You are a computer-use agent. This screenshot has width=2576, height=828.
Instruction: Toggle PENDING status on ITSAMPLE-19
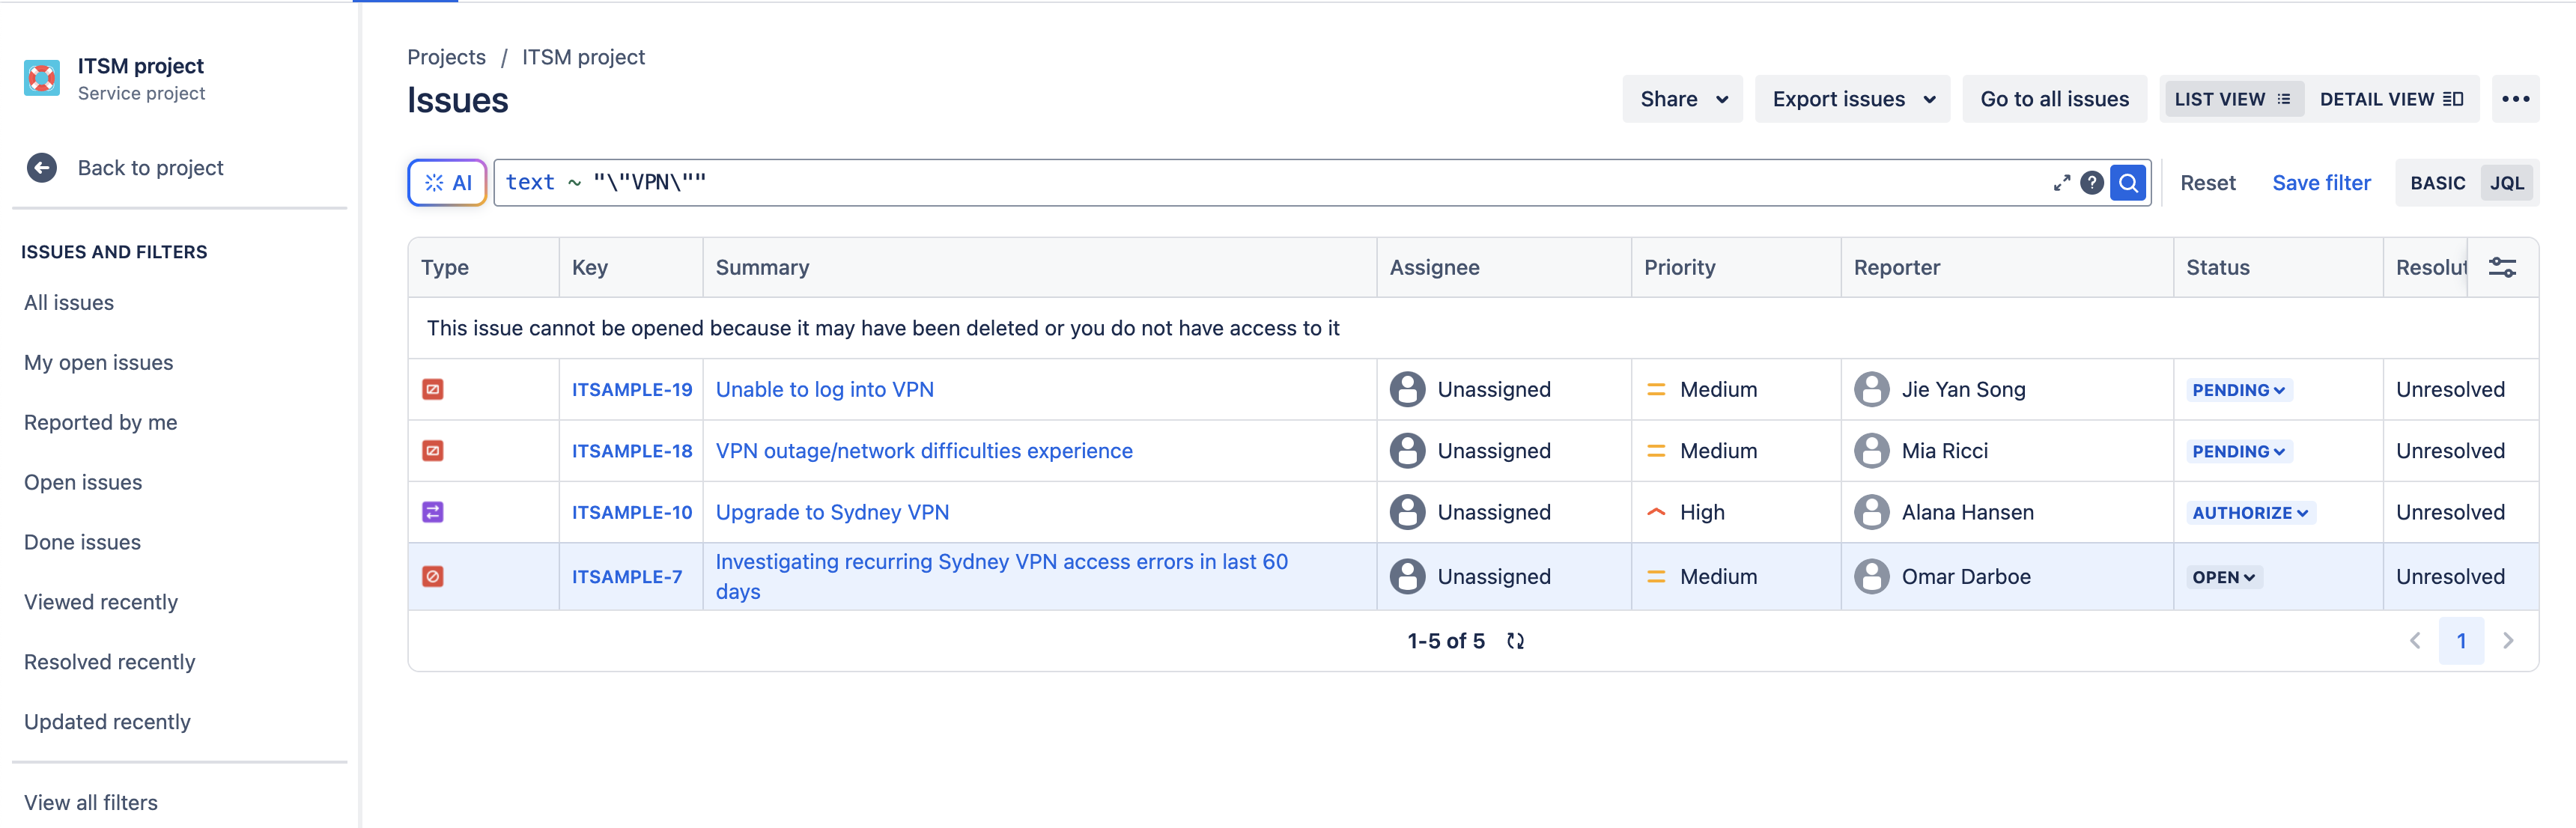[2236, 388]
